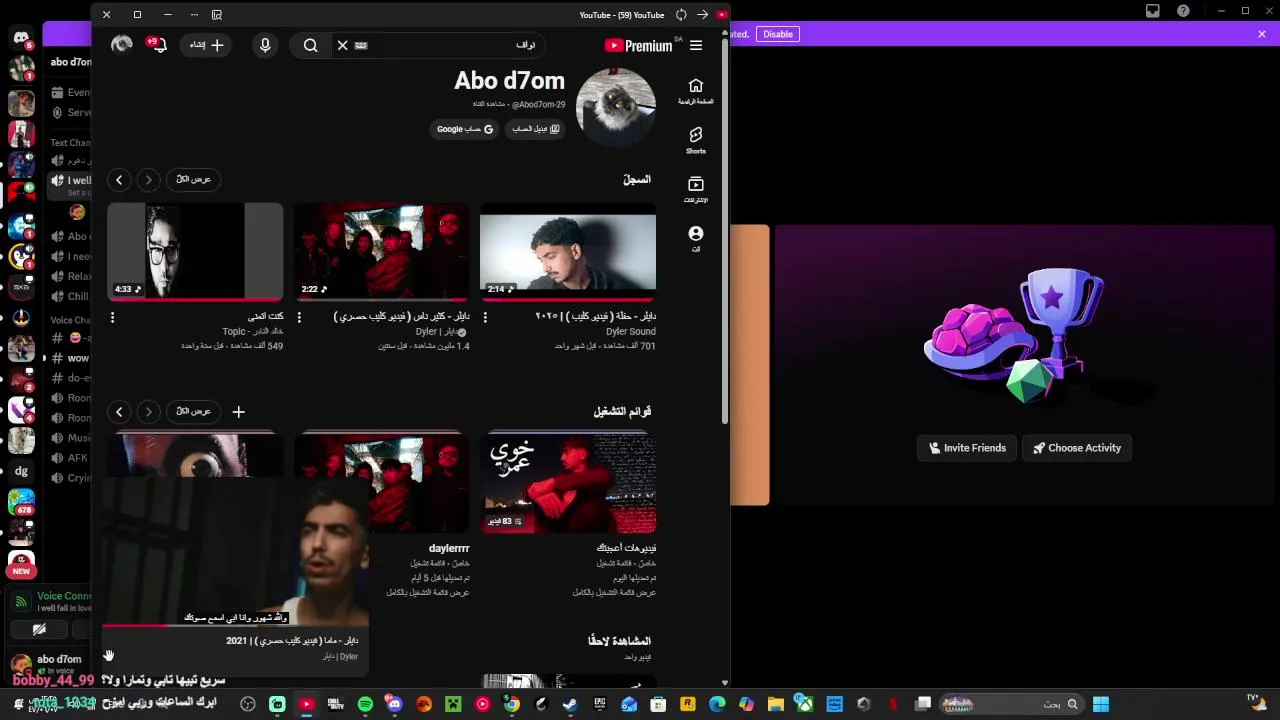1280x720 pixels.
Task: Open the wow text channel in Discord
Action: click(x=77, y=358)
